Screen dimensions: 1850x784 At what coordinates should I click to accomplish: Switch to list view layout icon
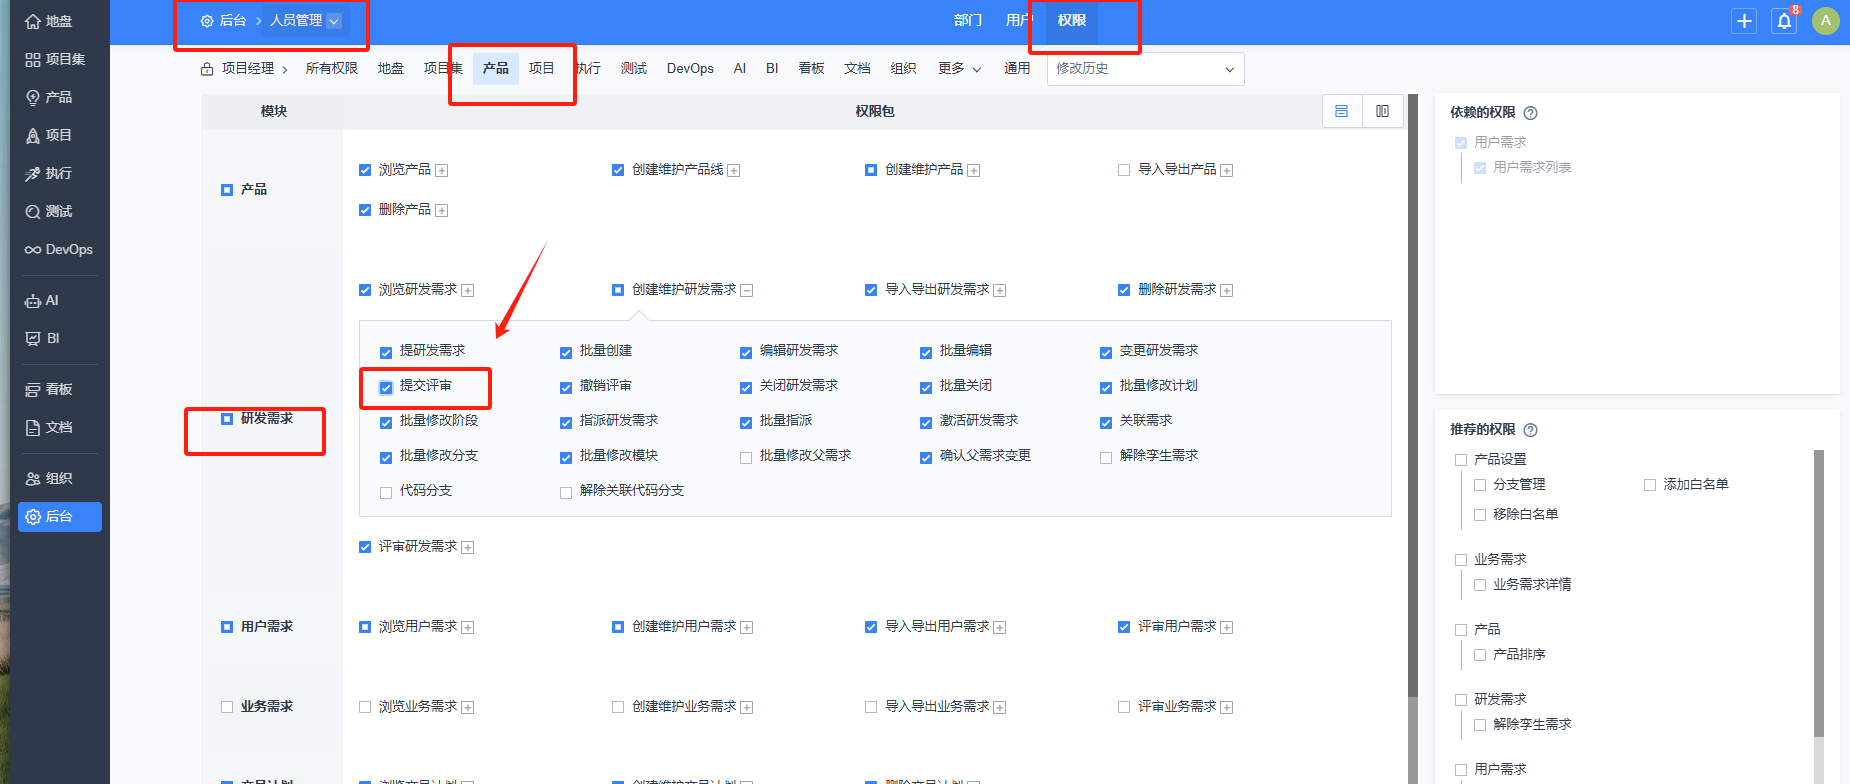pos(1341,111)
